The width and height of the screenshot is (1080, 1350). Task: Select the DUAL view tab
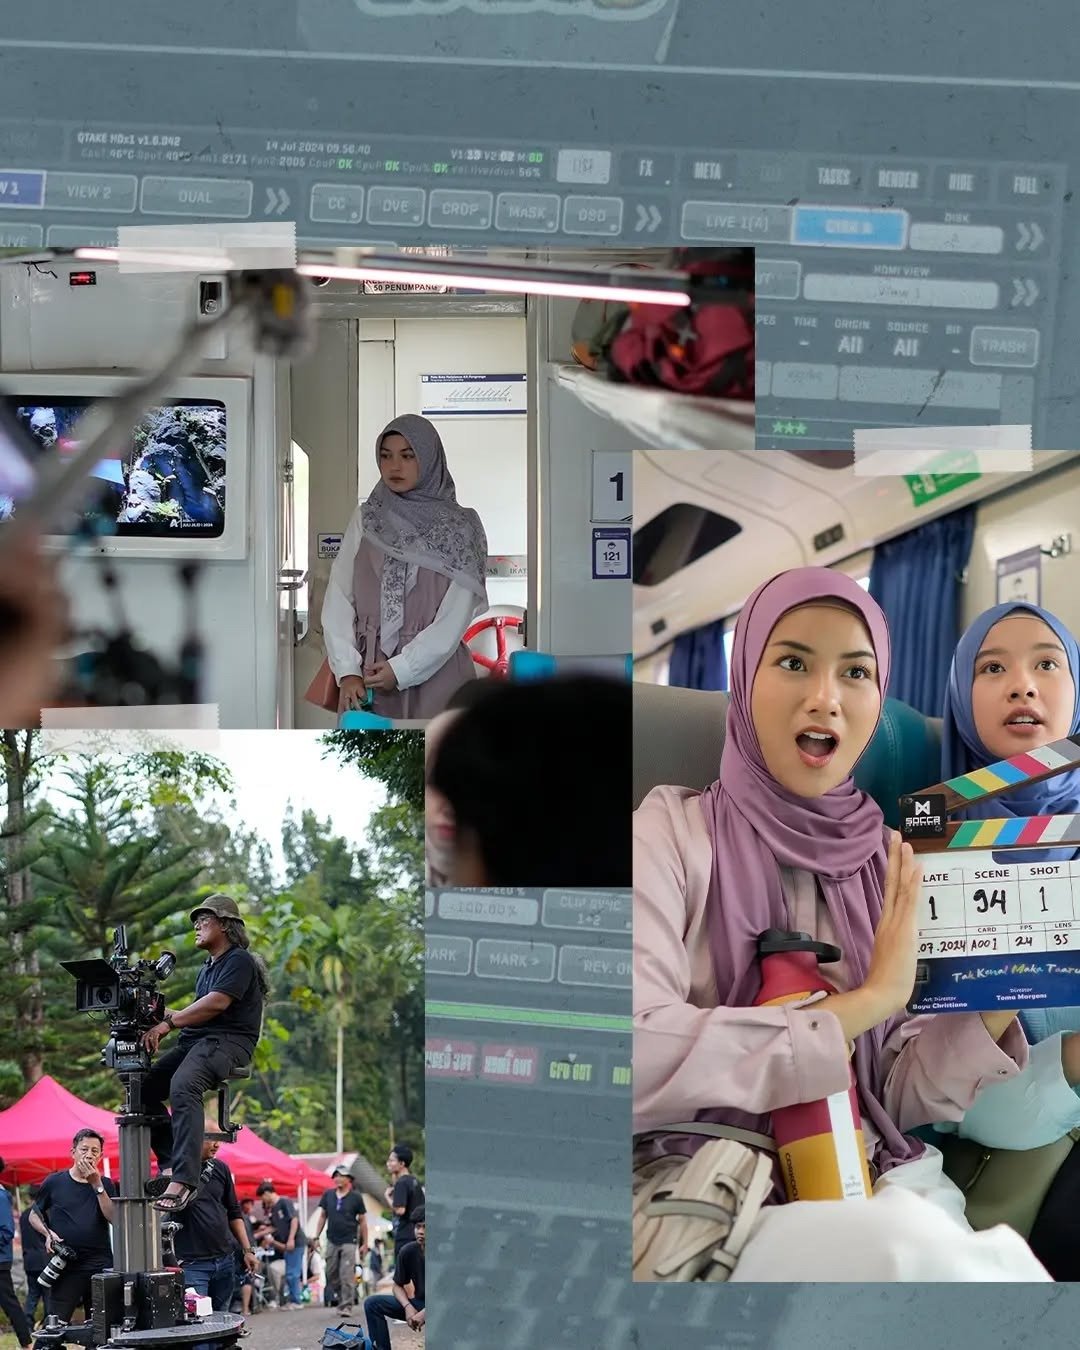click(195, 197)
